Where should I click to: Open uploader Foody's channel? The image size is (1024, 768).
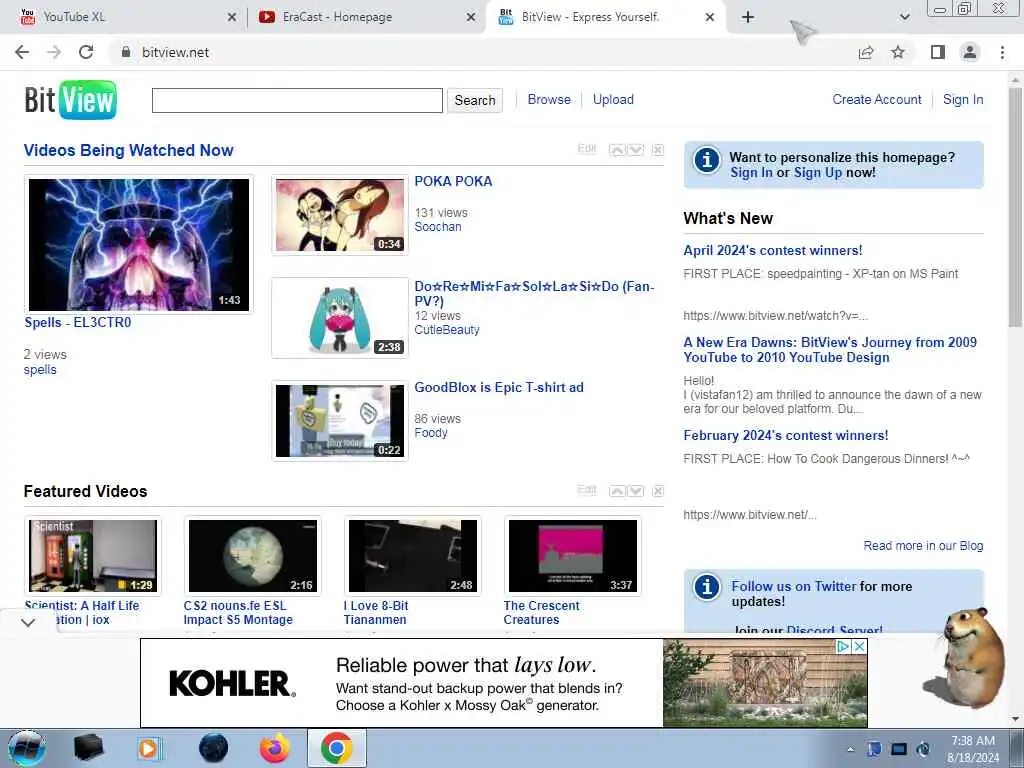(x=431, y=432)
